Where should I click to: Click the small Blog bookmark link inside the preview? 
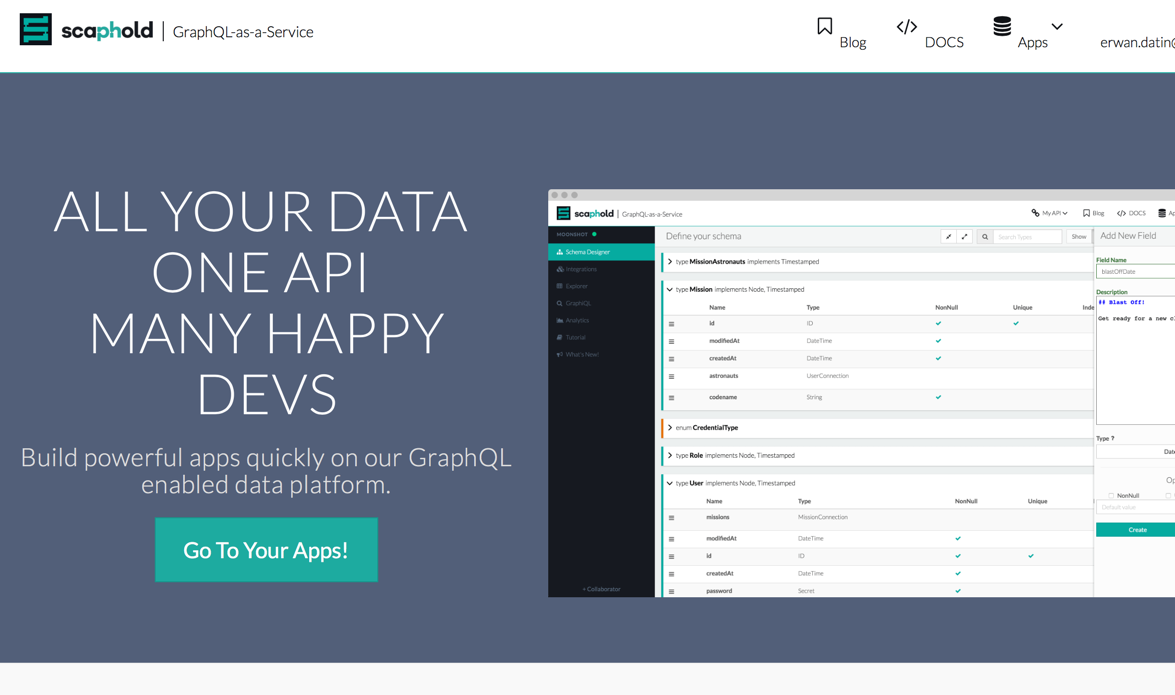pyautogui.click(x=1093, y=213)
